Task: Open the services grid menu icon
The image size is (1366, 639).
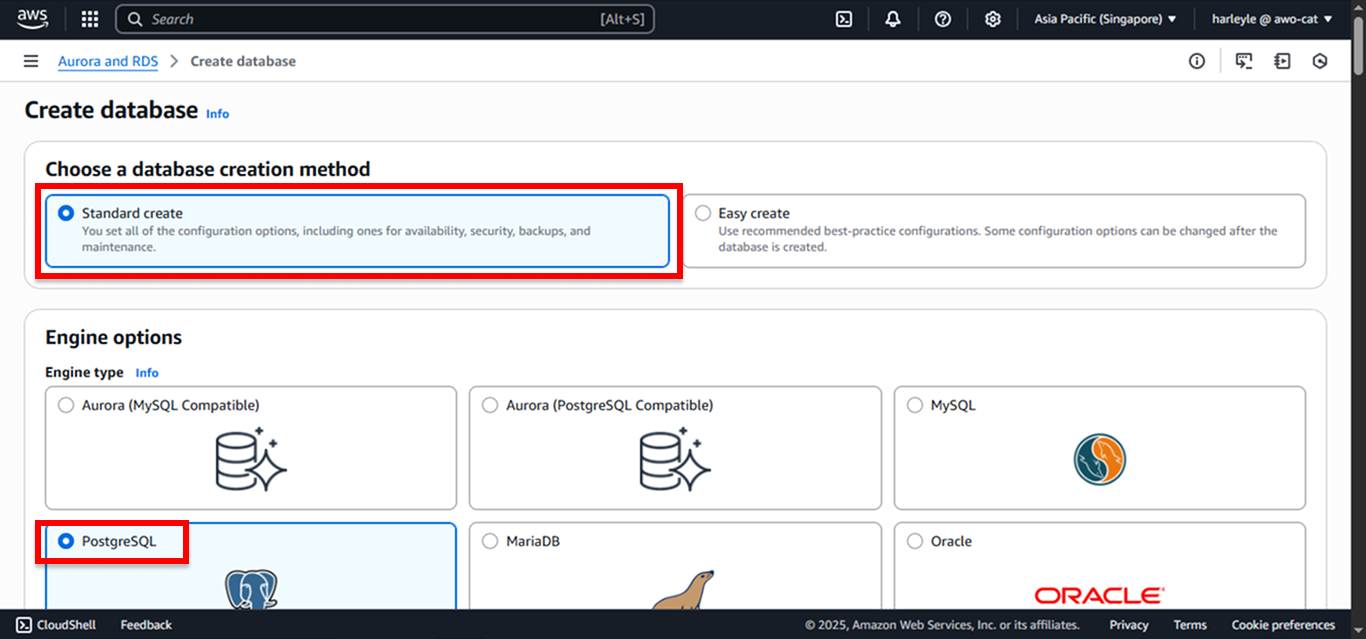Action: point(90,19)
